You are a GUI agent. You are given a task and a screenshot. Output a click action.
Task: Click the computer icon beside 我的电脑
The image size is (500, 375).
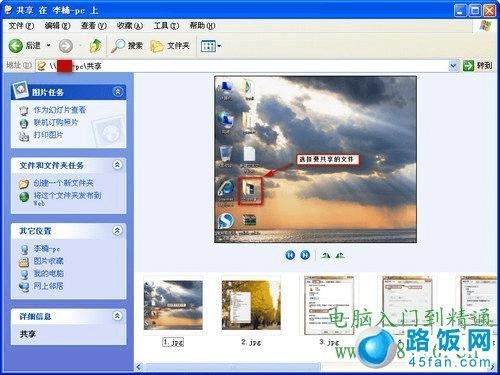tap(24, 274)
